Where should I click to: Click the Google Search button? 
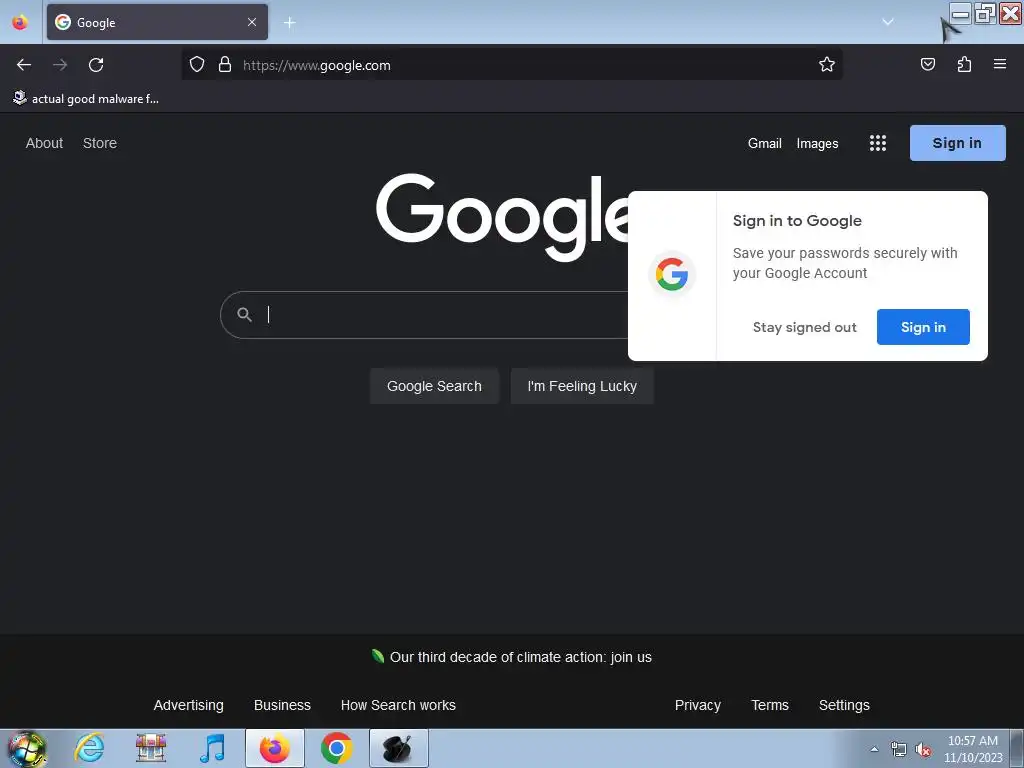tap(434, 386)
